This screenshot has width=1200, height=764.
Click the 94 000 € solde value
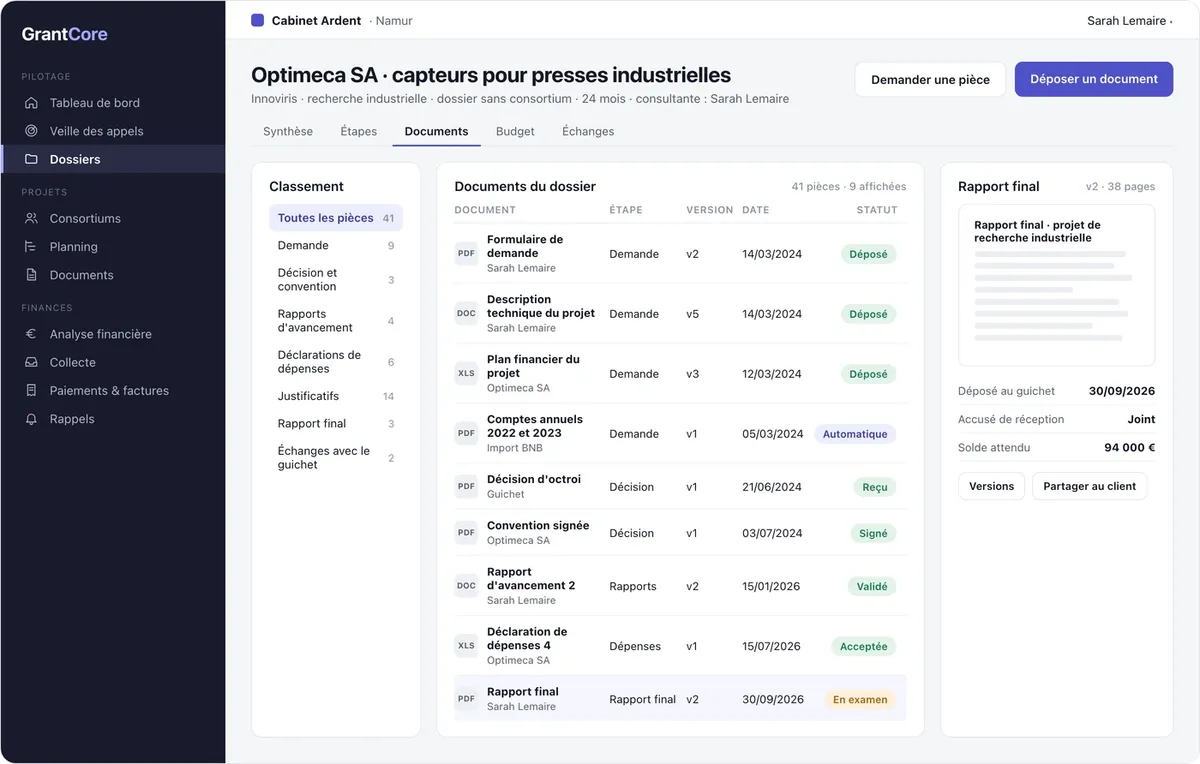[1130, 447]
